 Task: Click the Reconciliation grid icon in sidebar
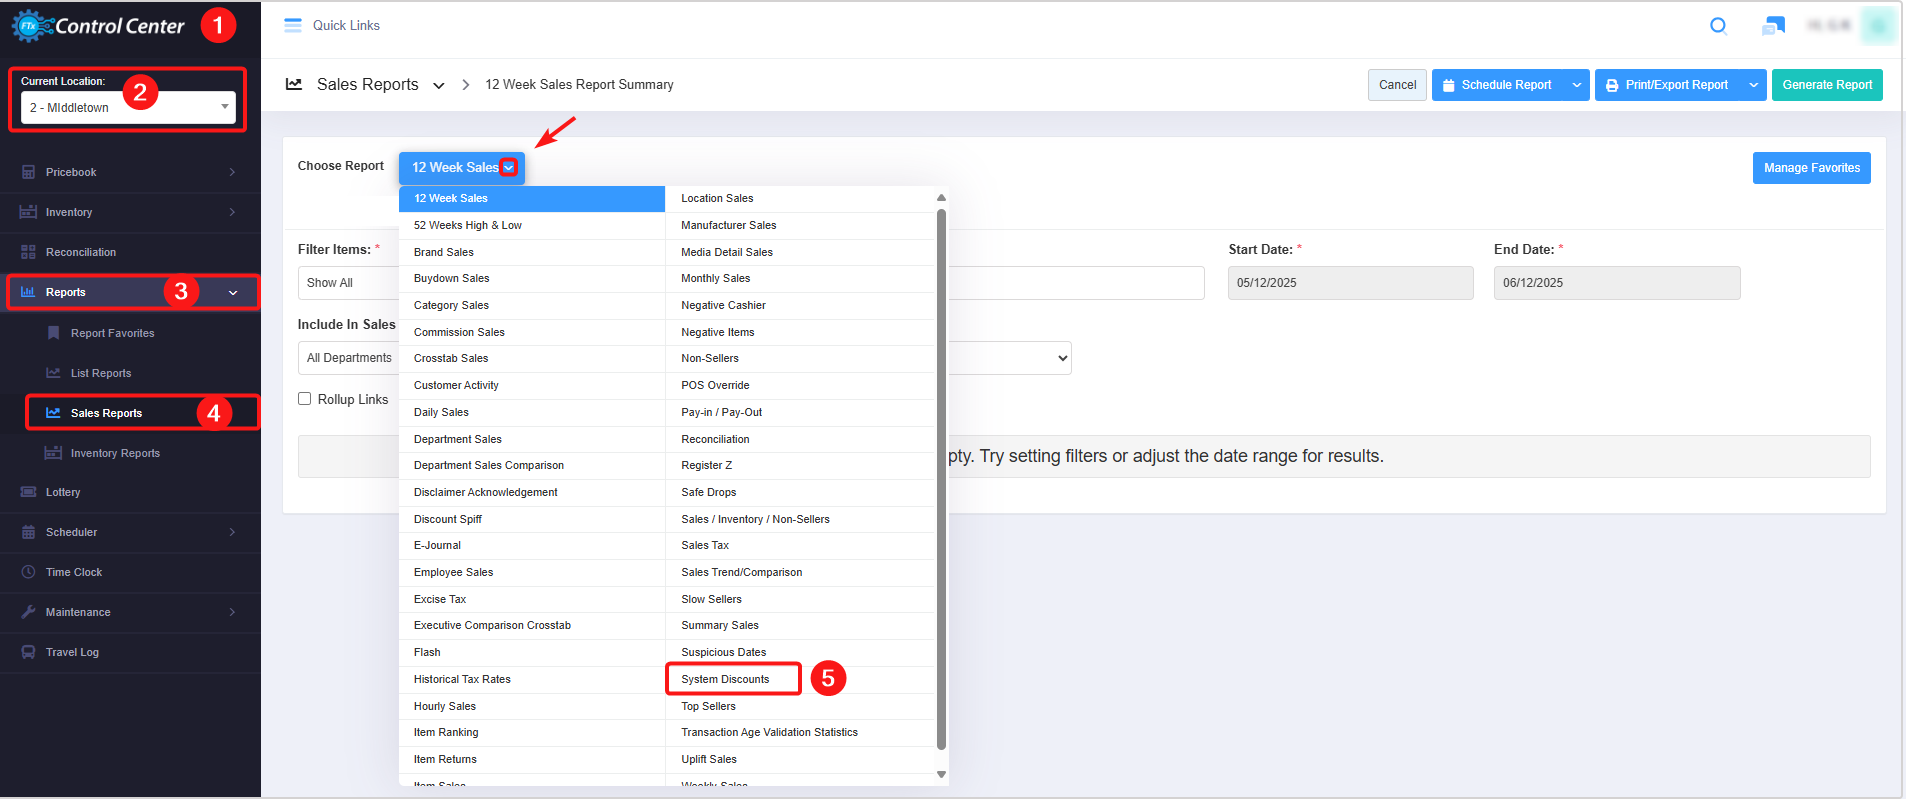pos(28,252)
